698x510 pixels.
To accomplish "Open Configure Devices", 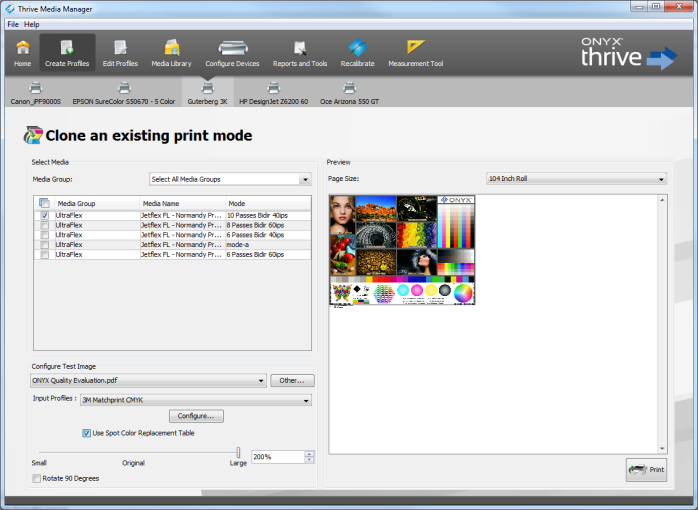I will [x=232, y=53].
